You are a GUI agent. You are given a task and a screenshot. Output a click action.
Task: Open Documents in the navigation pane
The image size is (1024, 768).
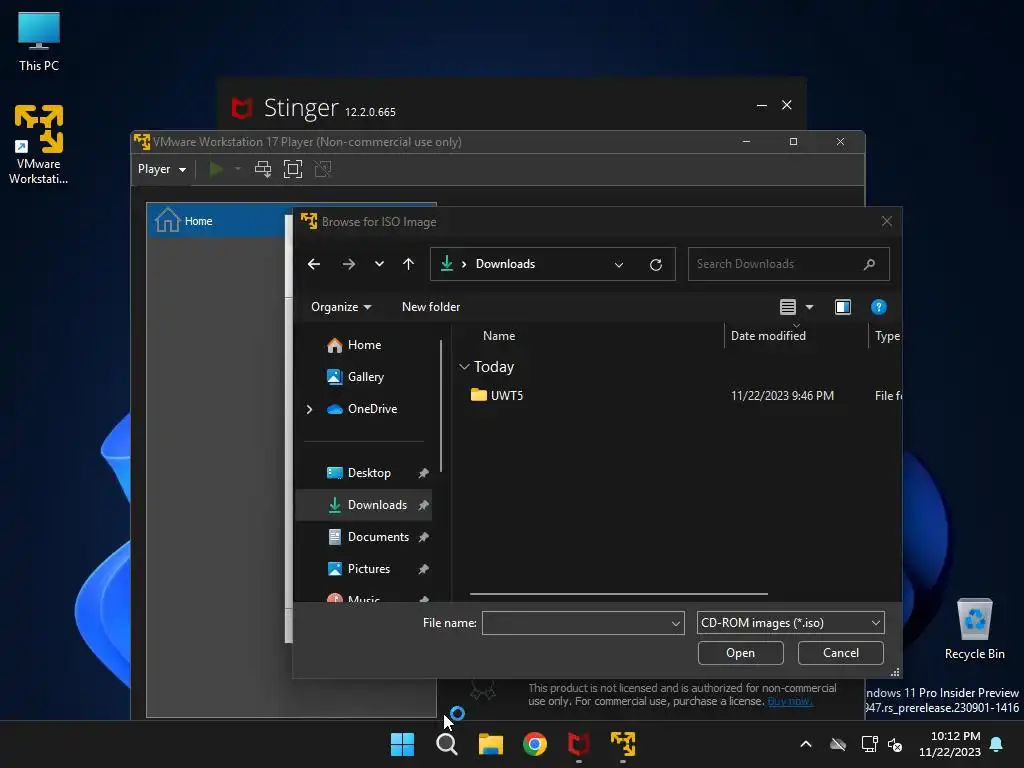pyautogui.click(x=378, y=537)
